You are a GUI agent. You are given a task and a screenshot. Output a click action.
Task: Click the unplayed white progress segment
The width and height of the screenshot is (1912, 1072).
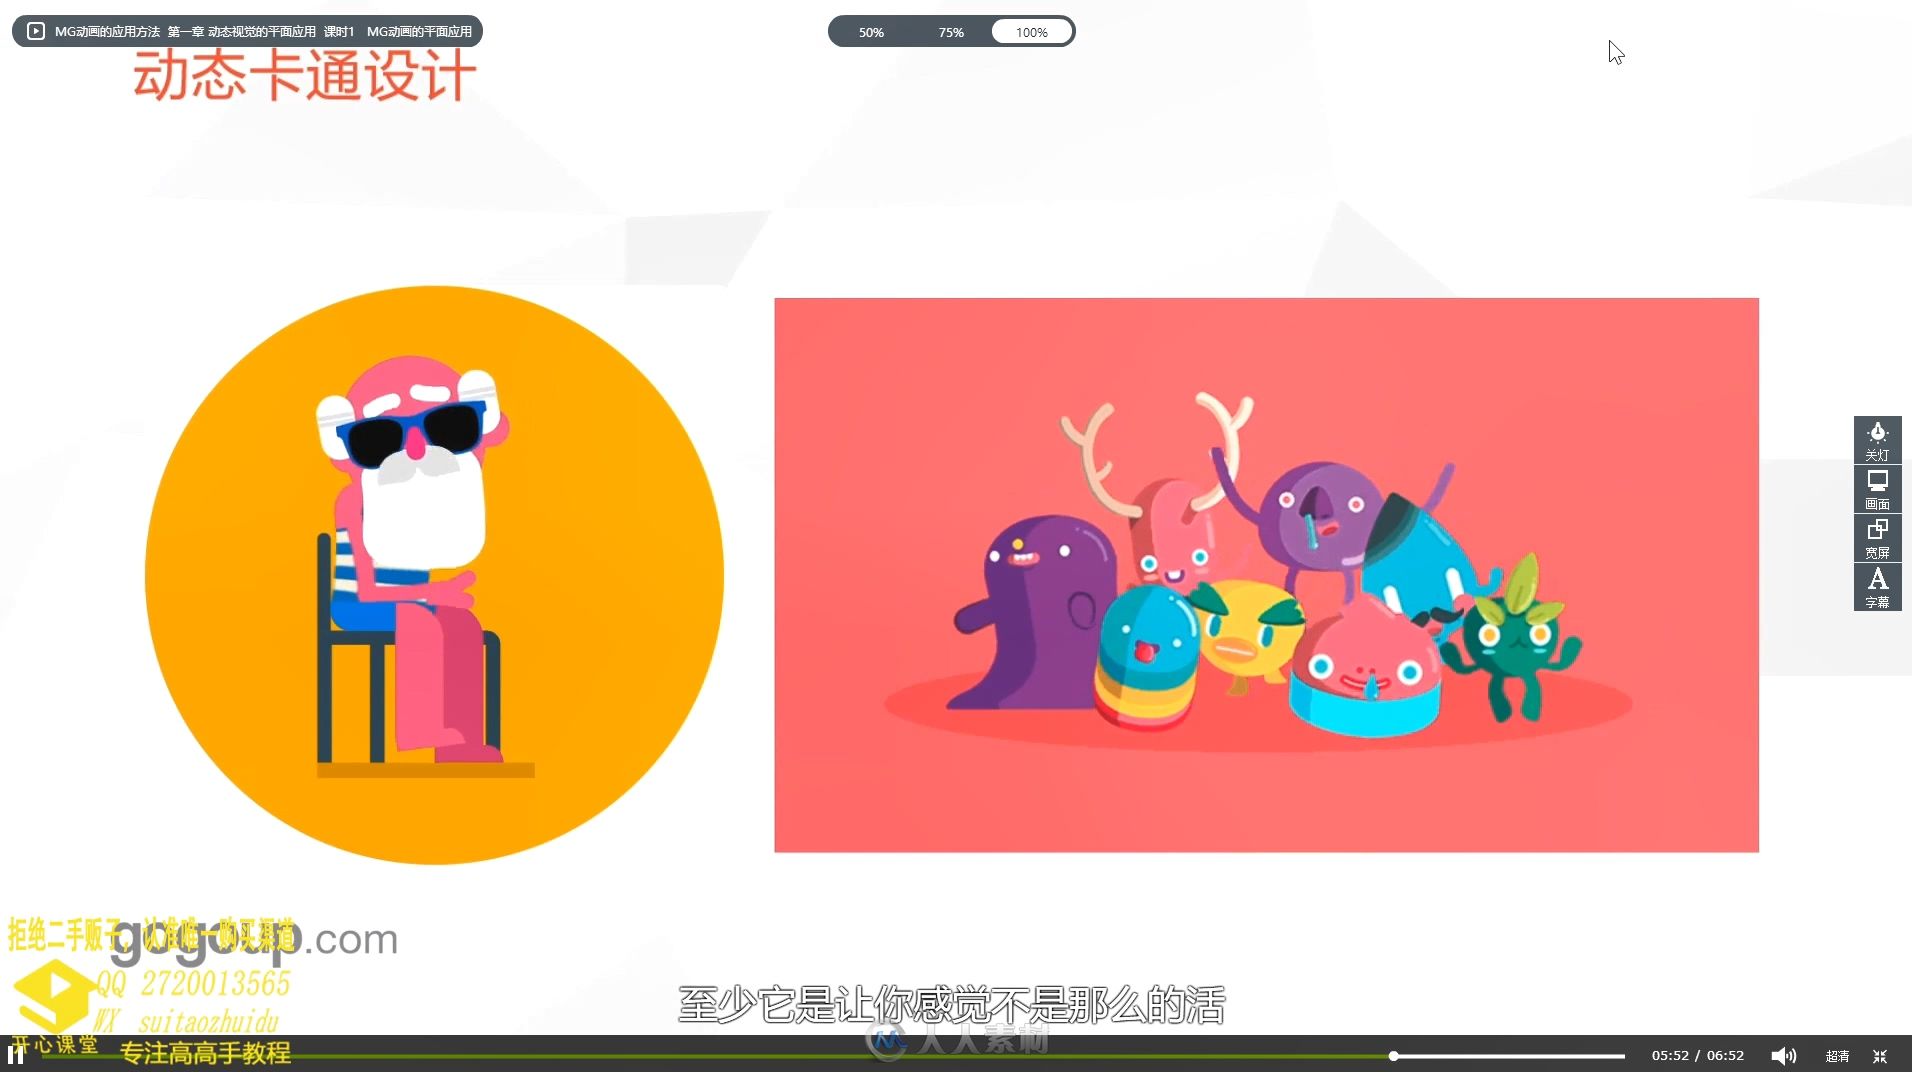click(1510, 1056)
